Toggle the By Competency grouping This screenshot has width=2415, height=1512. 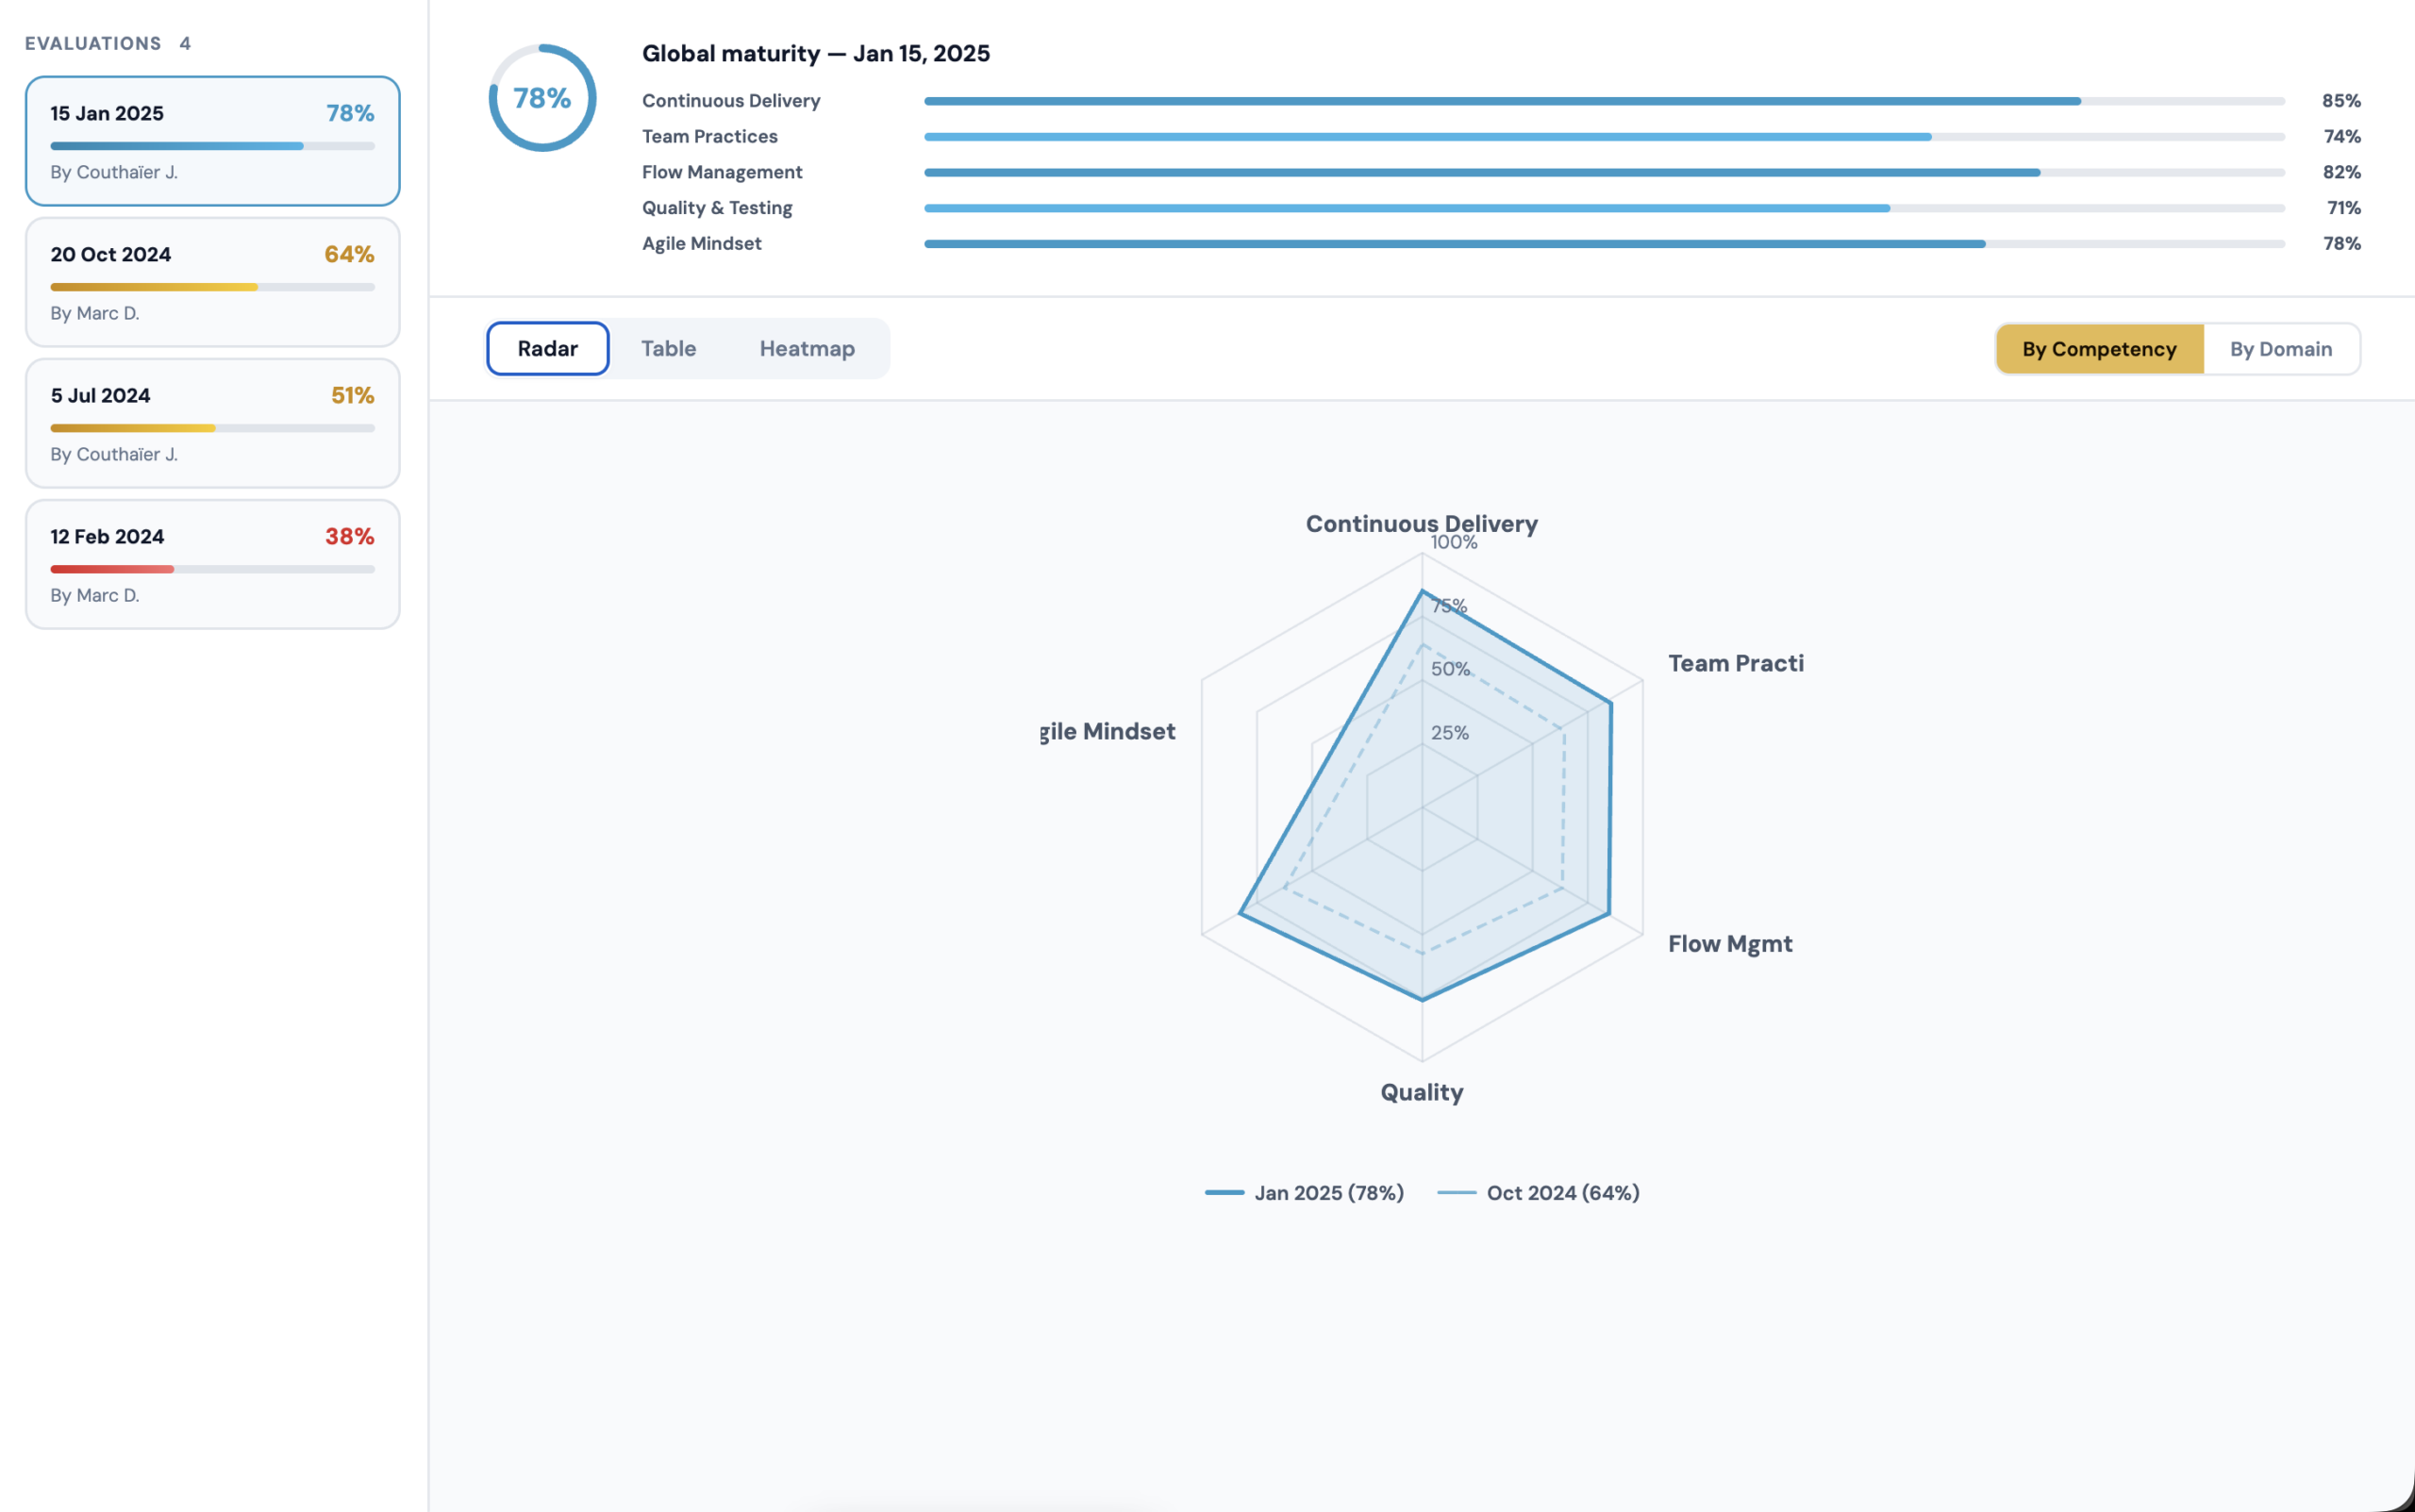pos(2098,349)
